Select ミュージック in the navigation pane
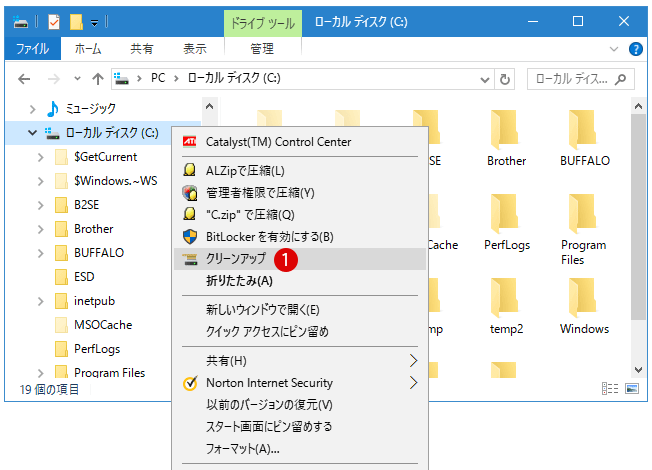Image resolution: width=652 pixels, height=470 pixels. [91, 109]
